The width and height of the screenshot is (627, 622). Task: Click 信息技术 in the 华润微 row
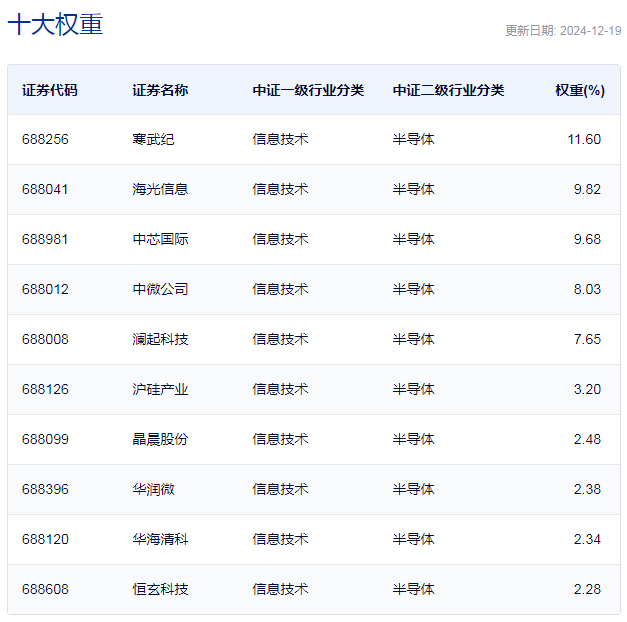tap(280, 489)
